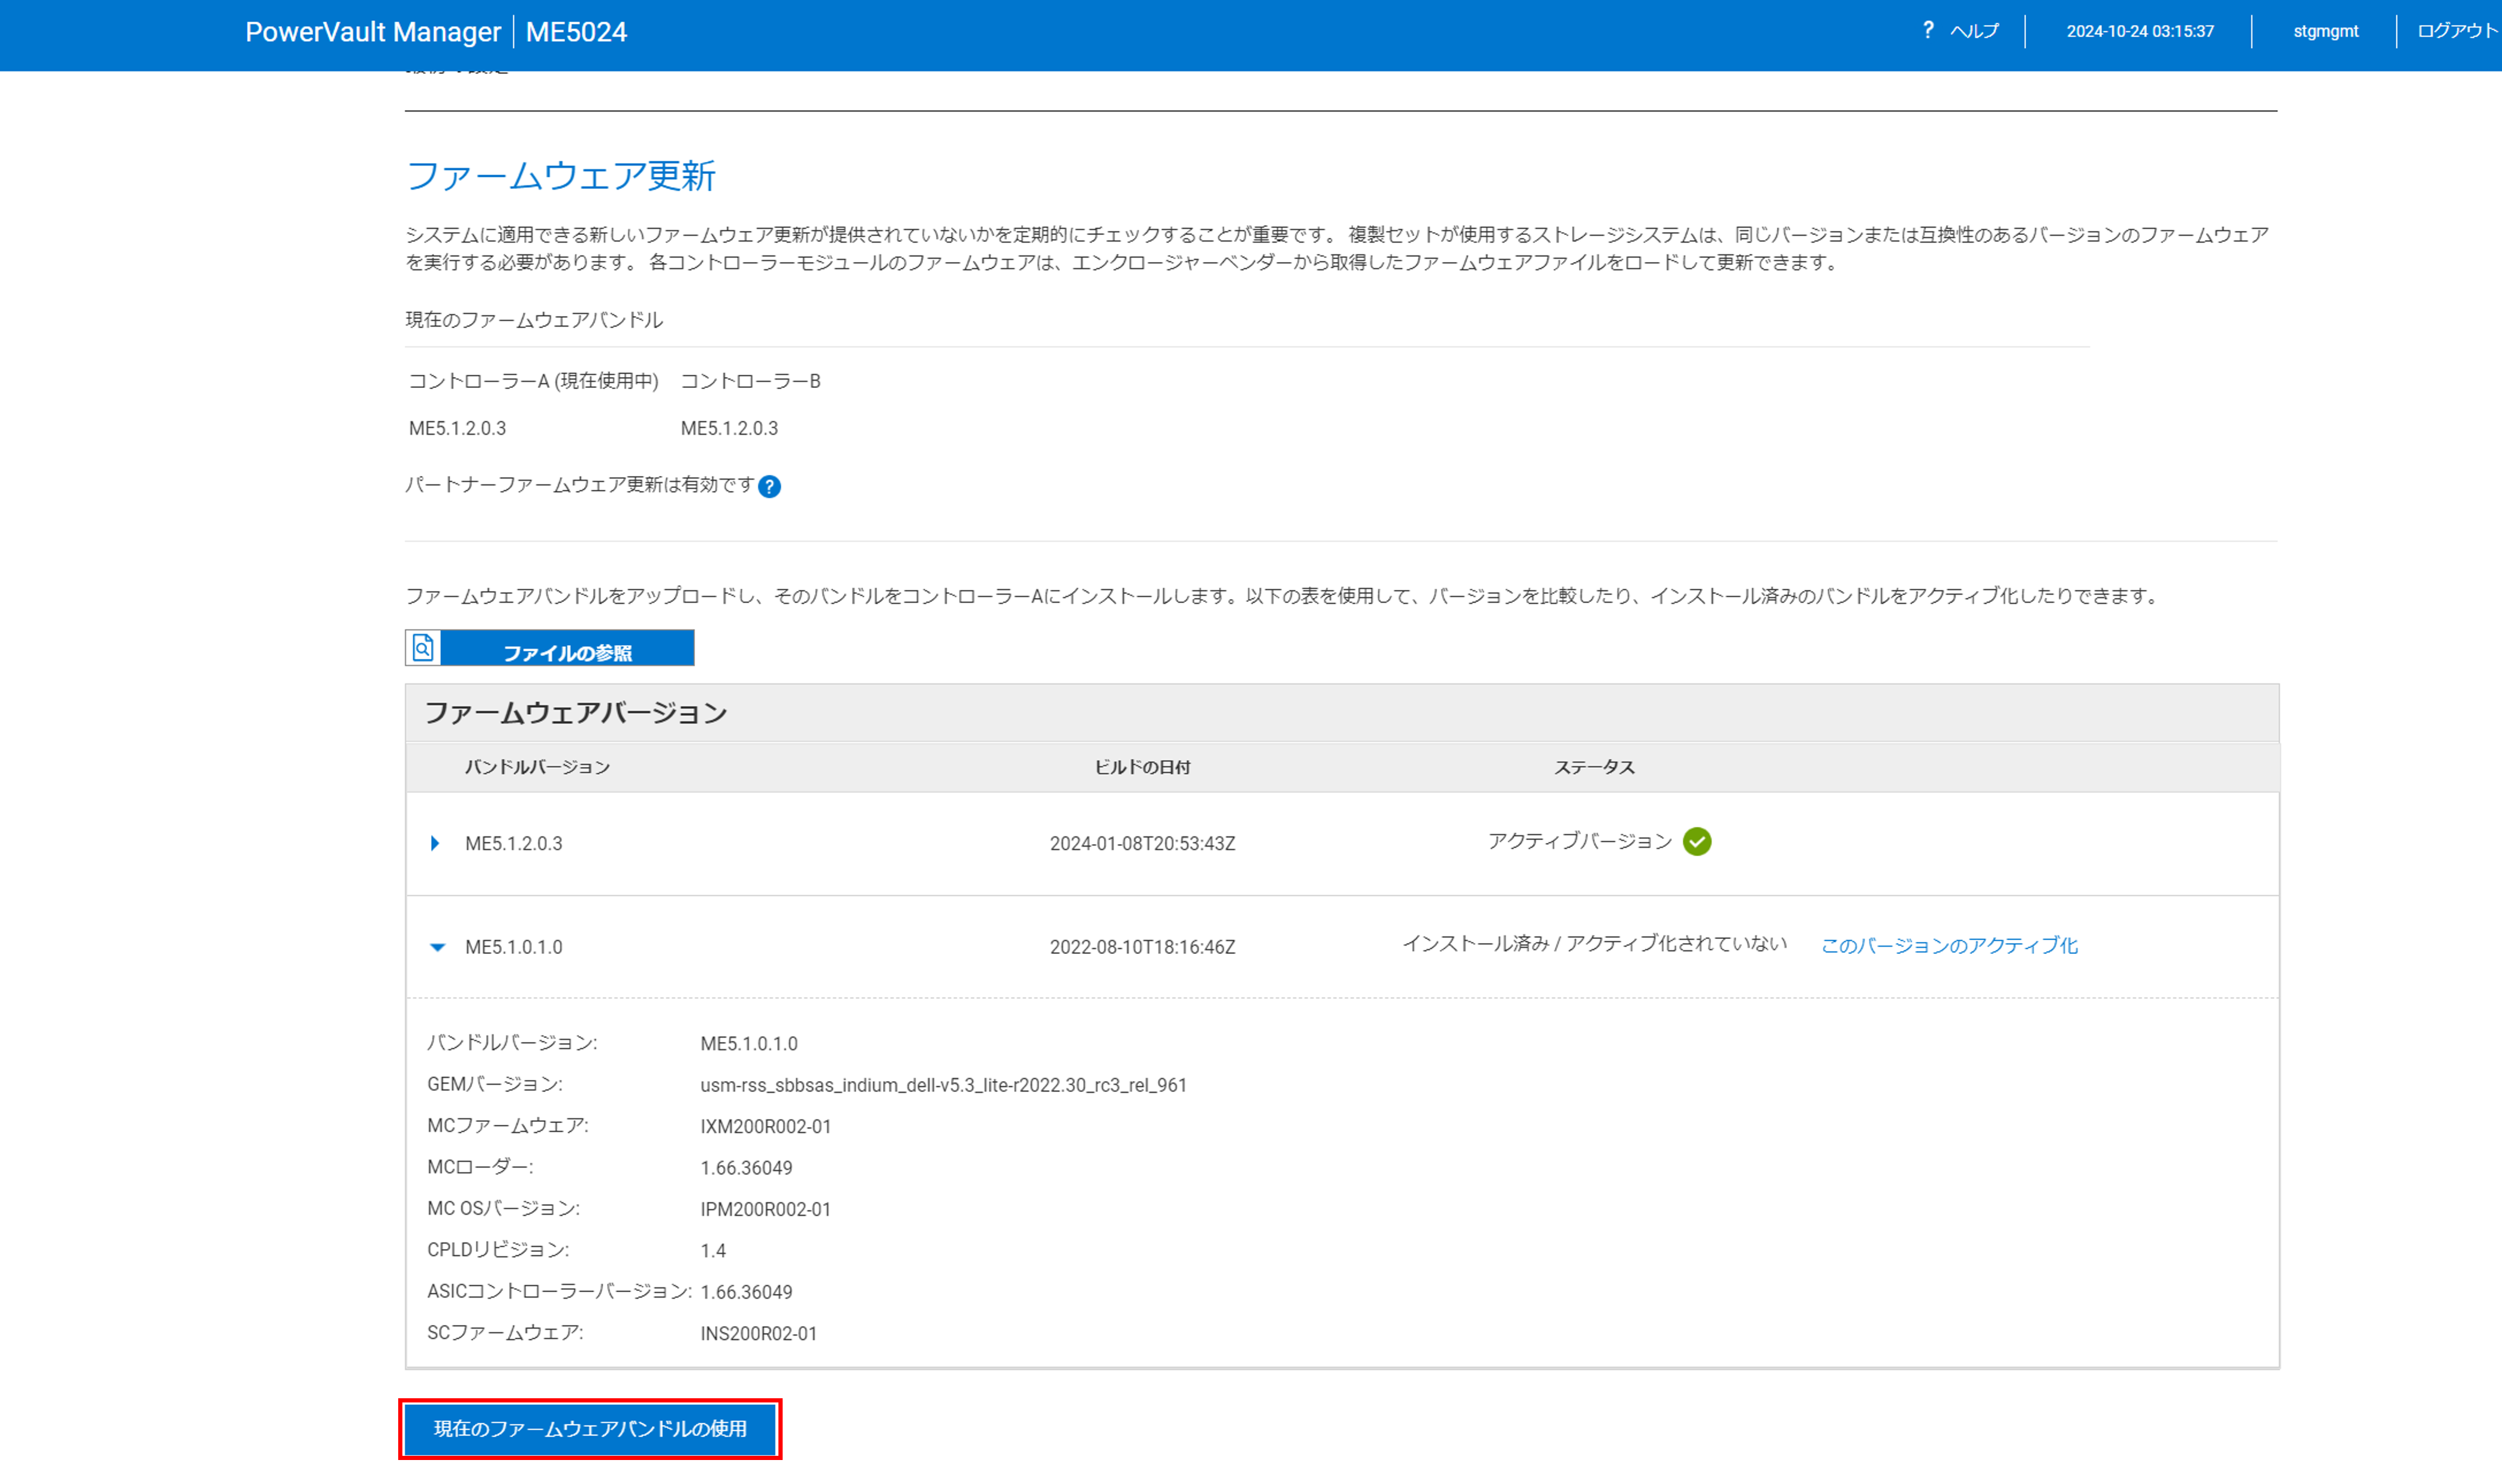Image resolution: width=2502 pixels, height=1484 pixels.
Task: Collapse the ME5.1.0.1.0 bundle row
Action: (437, 946)
